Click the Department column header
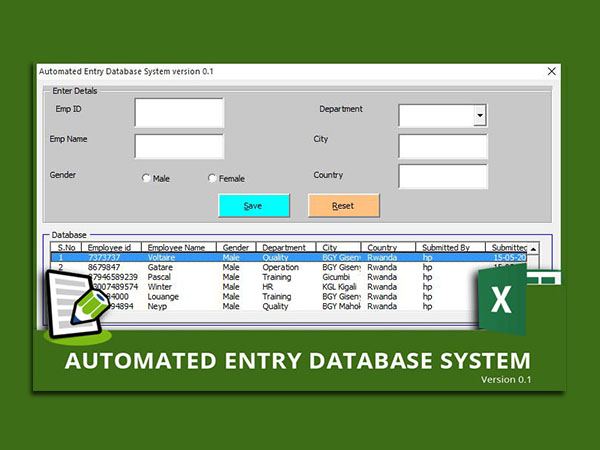 (286, 247)
